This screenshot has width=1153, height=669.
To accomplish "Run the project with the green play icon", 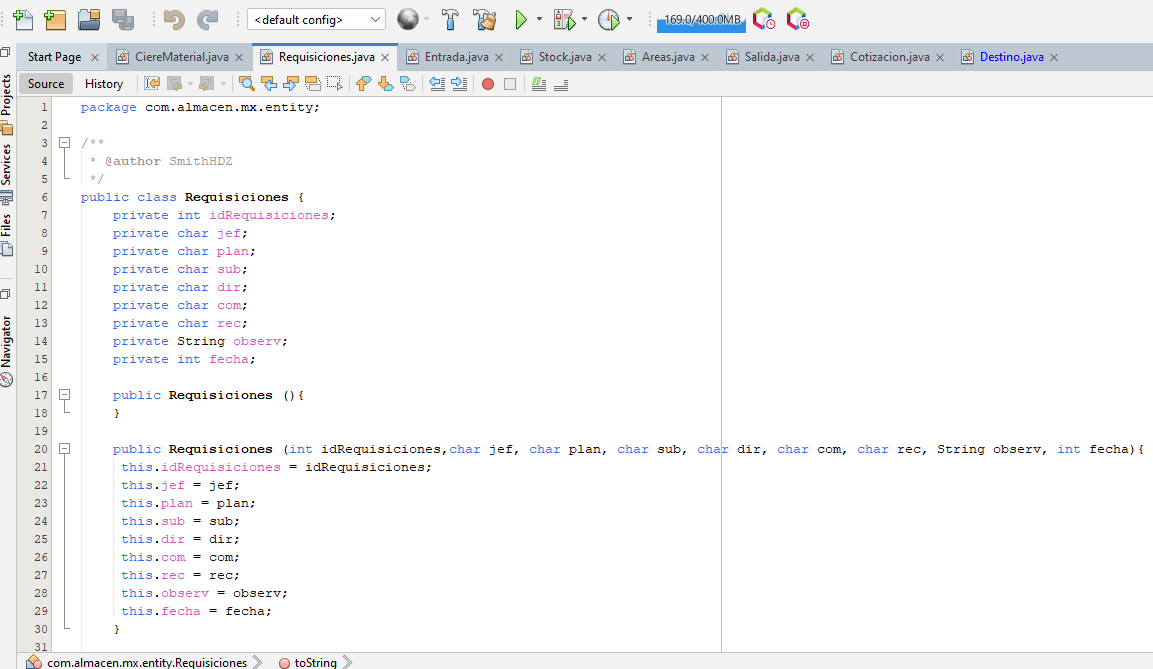I will [521, 19].
